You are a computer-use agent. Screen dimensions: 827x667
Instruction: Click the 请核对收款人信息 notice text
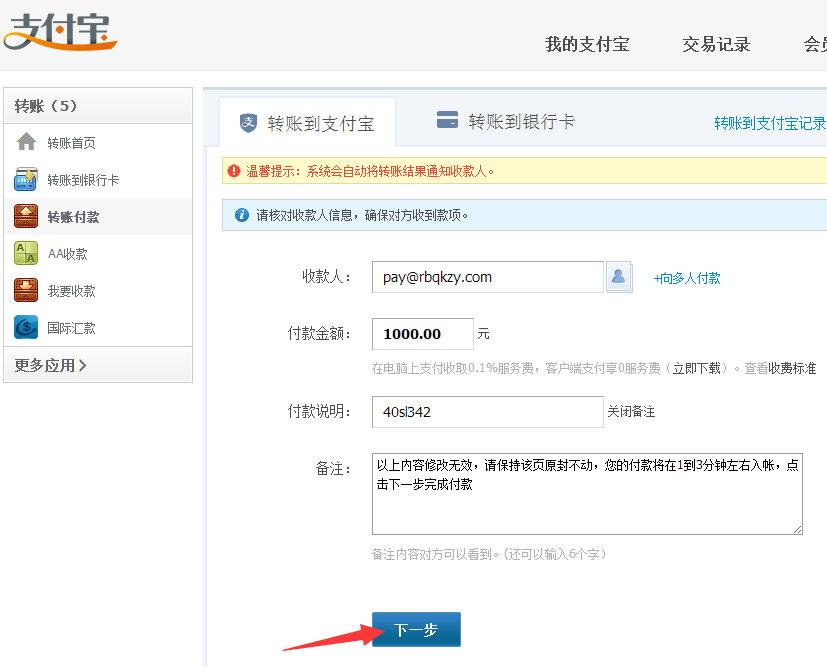362,215
